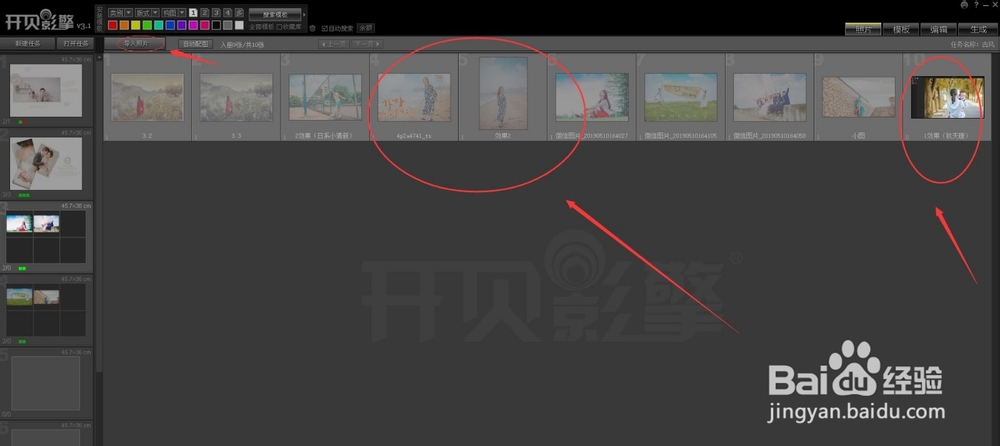Click the 入册9张/共10张 photo count text

[x=242, y=45]
